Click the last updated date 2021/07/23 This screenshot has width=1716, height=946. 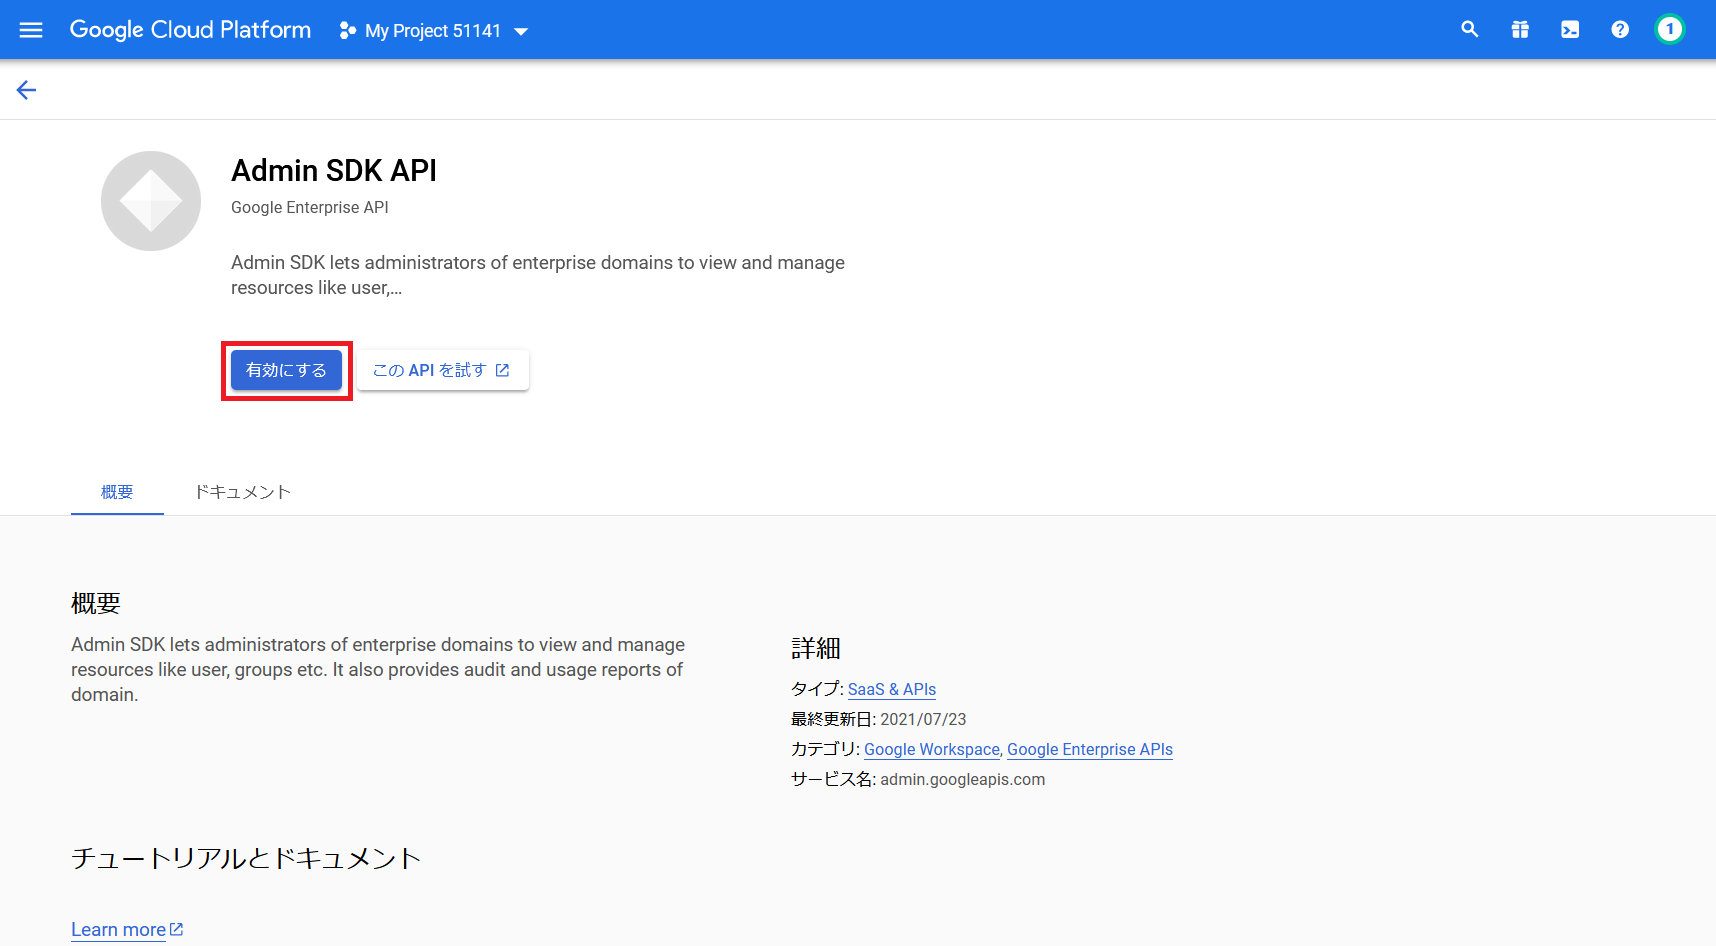click(x=923, y=719)
